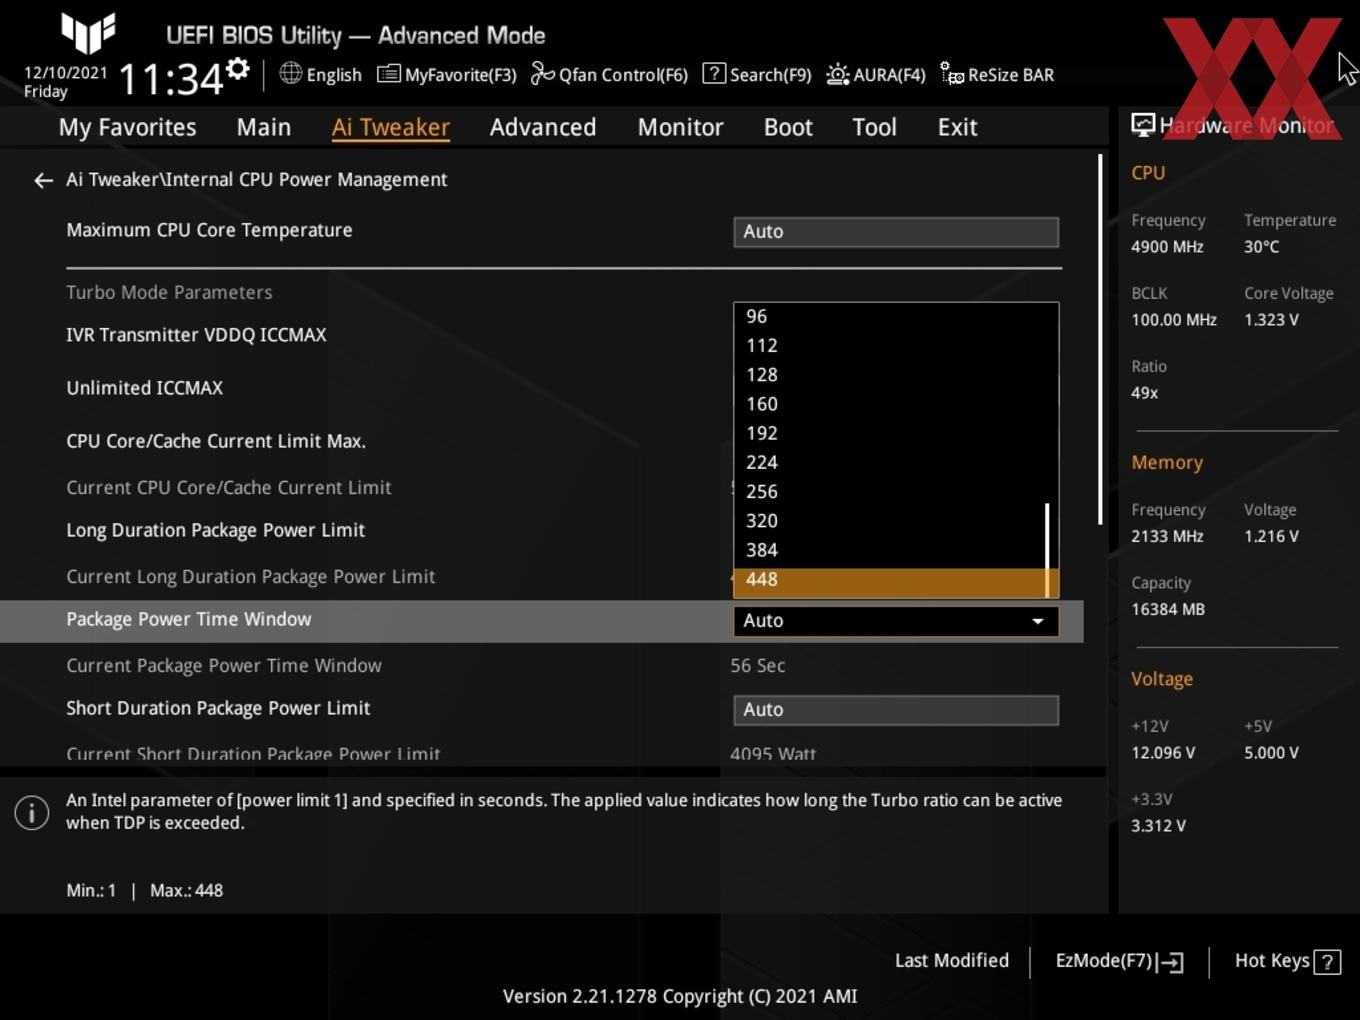Click the breadcrumb Ai Tweaker\Internal CPU Power Management
The height and width of the screenshot is (1020, 1360).
tap(256, 180)
